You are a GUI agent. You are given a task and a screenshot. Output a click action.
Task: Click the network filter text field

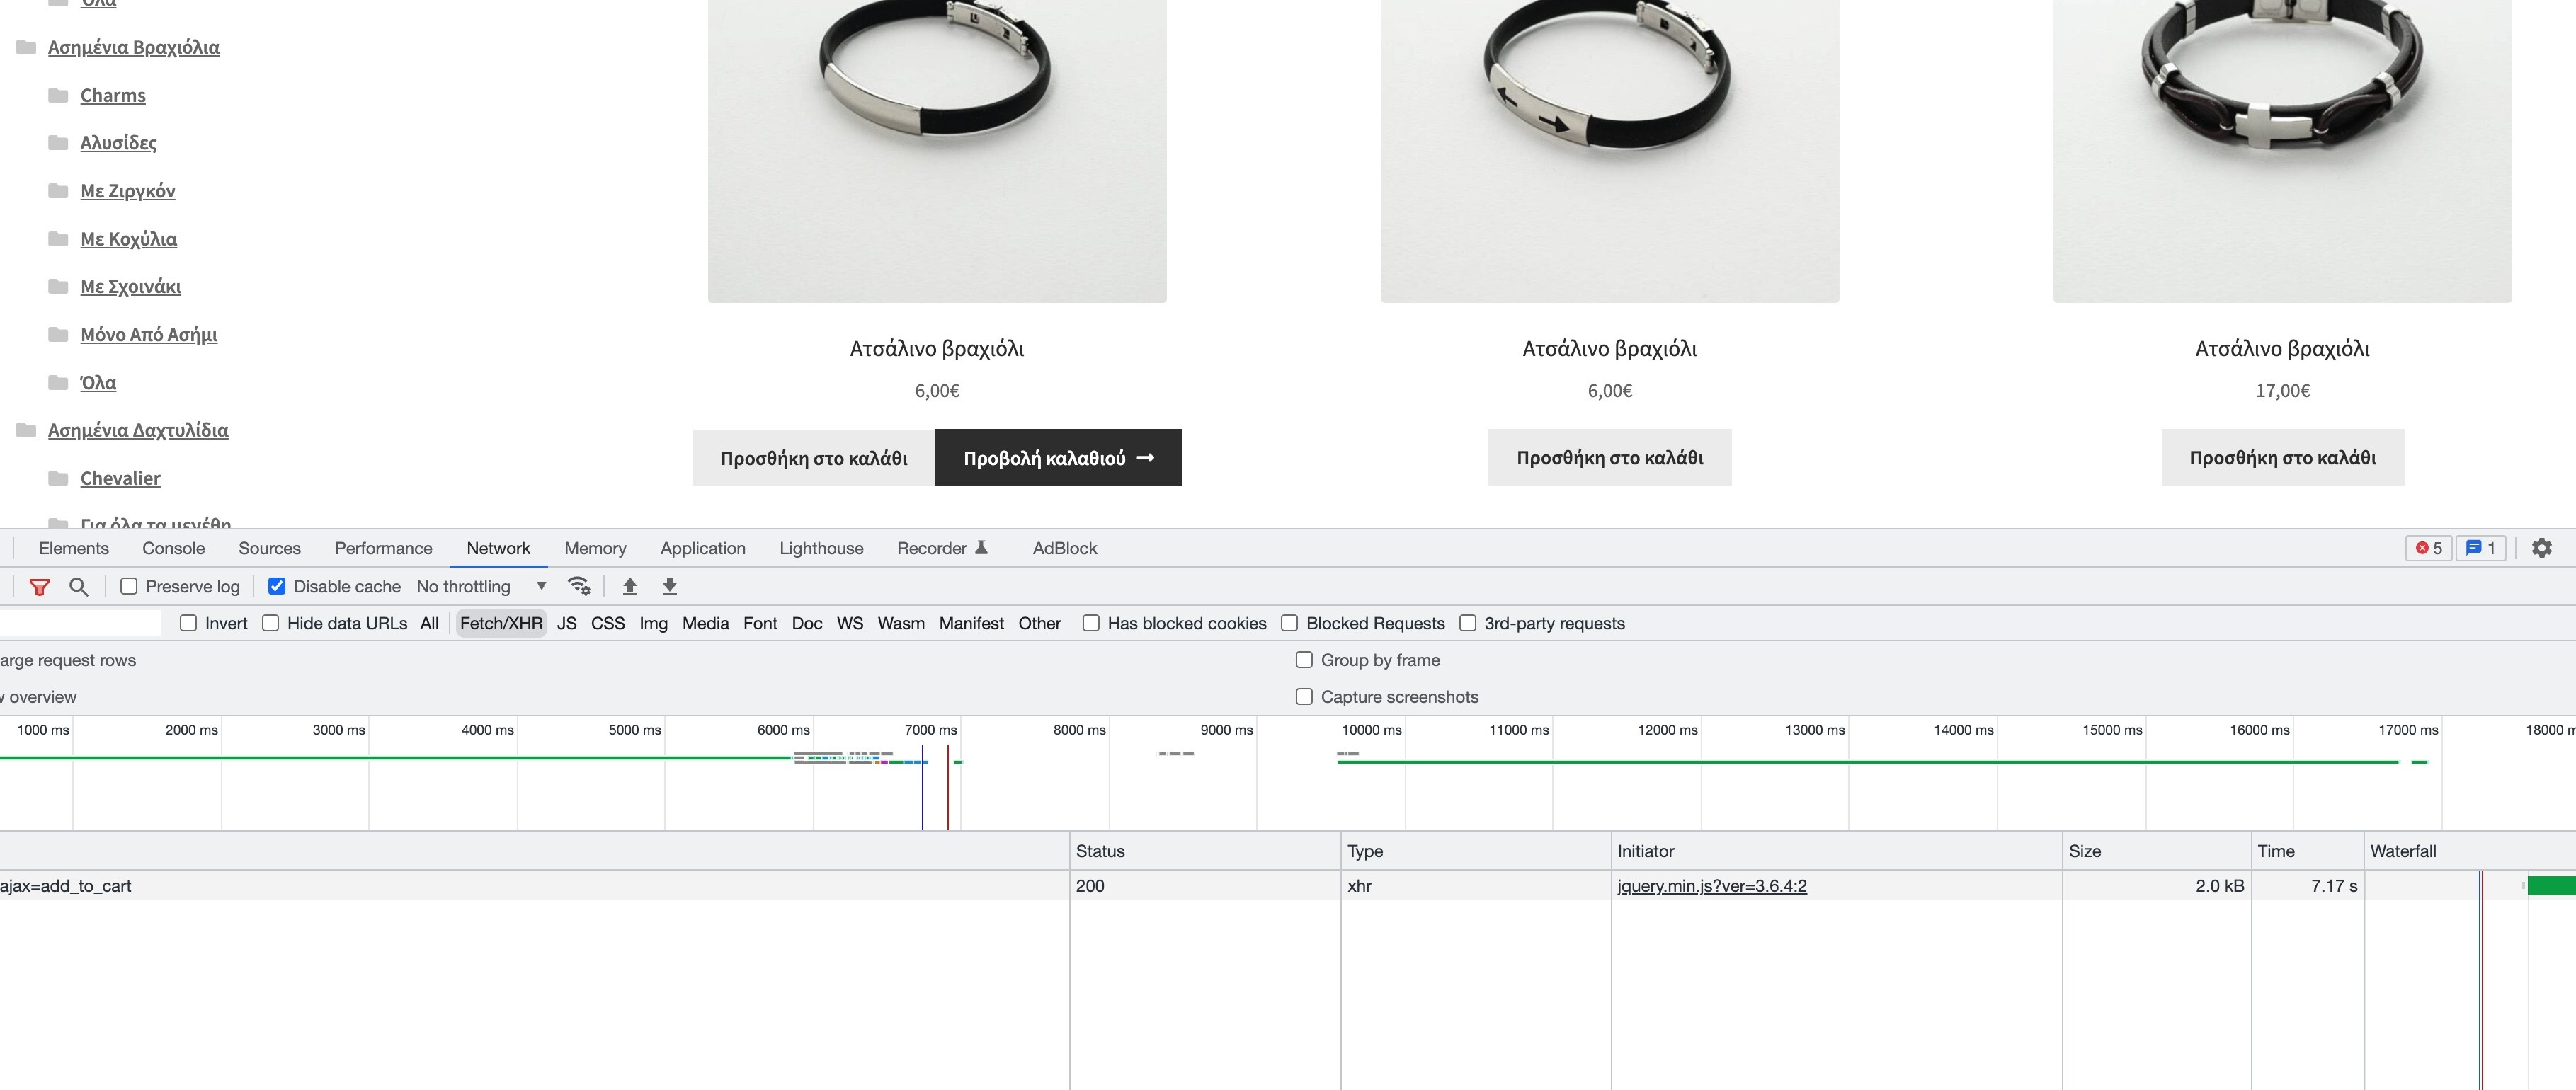[x=80, y=624]
